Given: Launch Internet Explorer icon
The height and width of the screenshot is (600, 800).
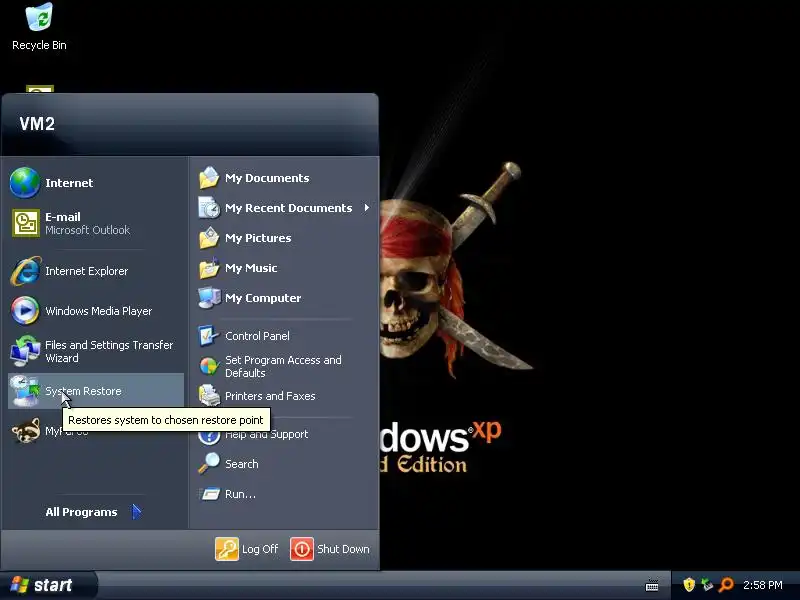Looking at the screenshot, I should [x=26, y=271].
